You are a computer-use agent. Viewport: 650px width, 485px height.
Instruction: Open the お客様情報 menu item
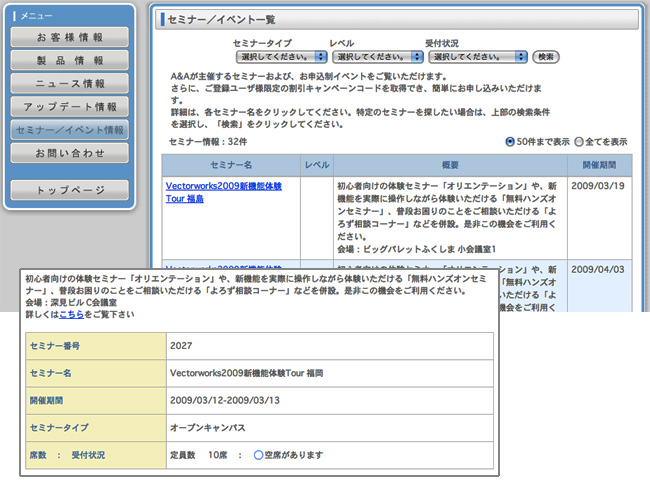coord(69,38)
